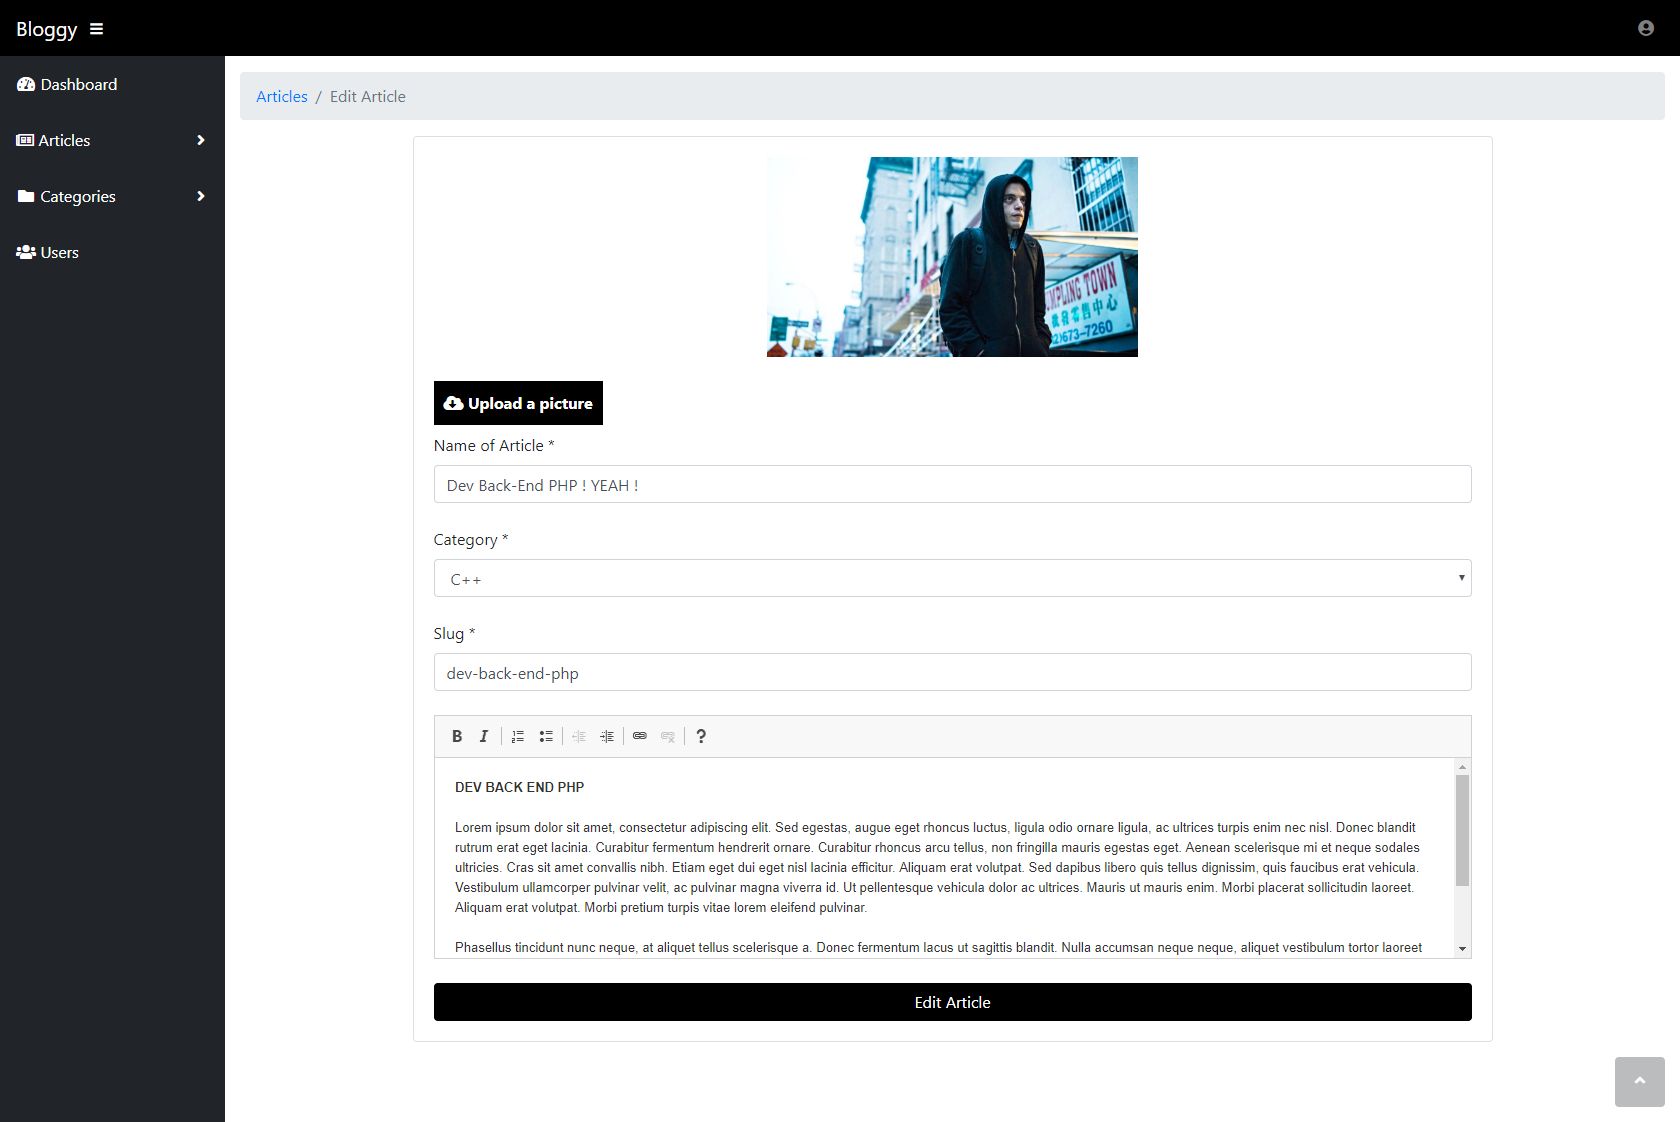Click the 'Lorem ipsum dolor sit amet' paragraph
This screenshot has width=1680, height=1122.
click(938, 867)
